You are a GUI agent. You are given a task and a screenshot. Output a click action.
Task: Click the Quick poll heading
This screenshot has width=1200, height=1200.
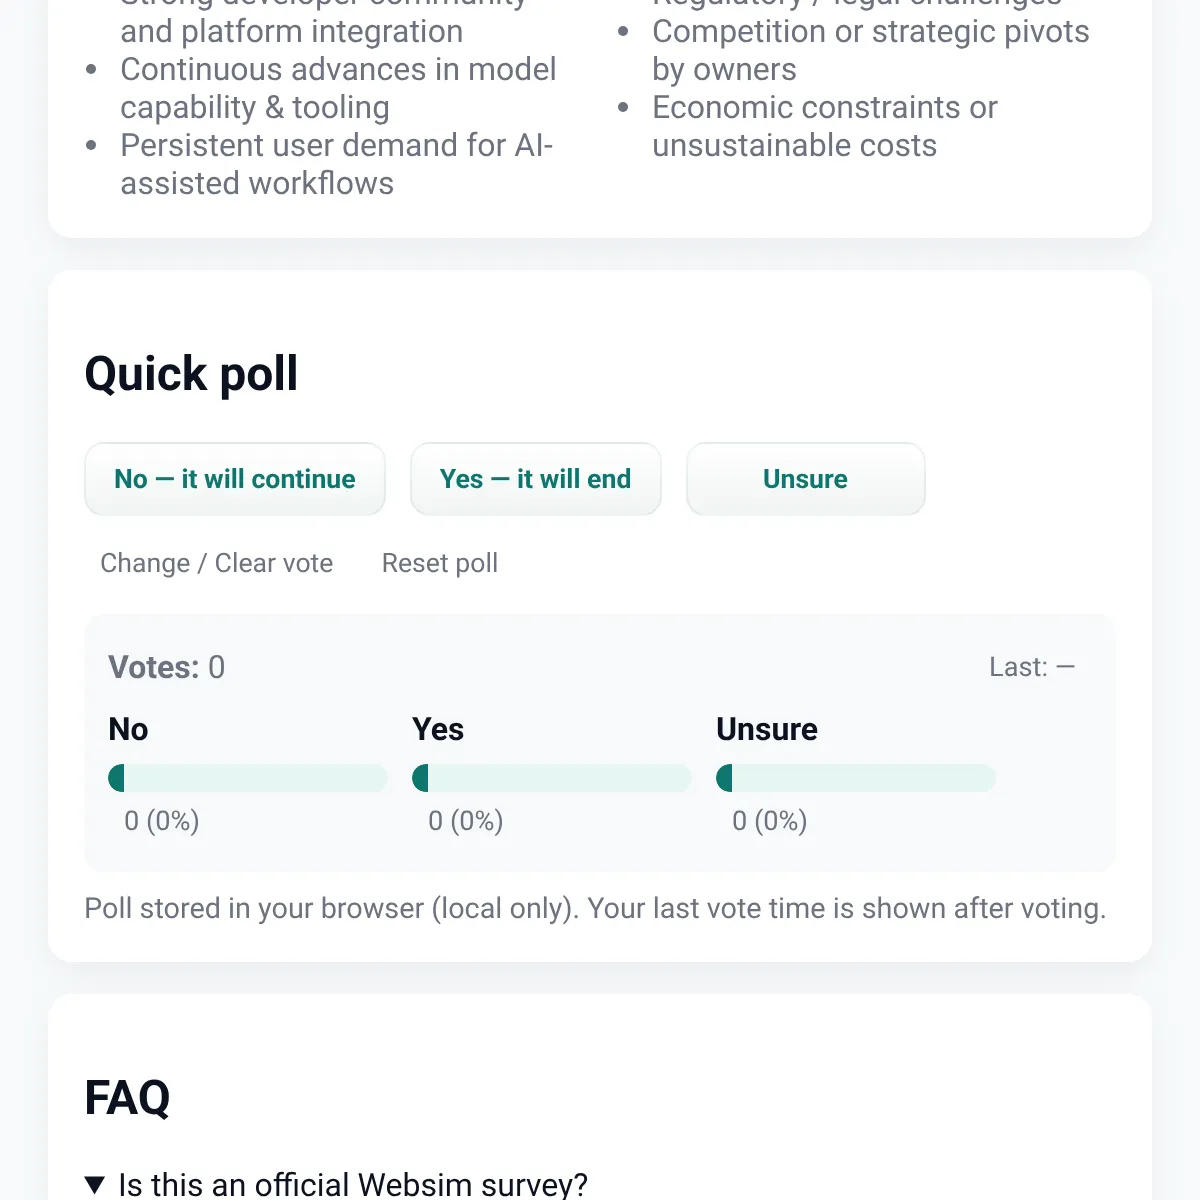(x=192, y=374)
